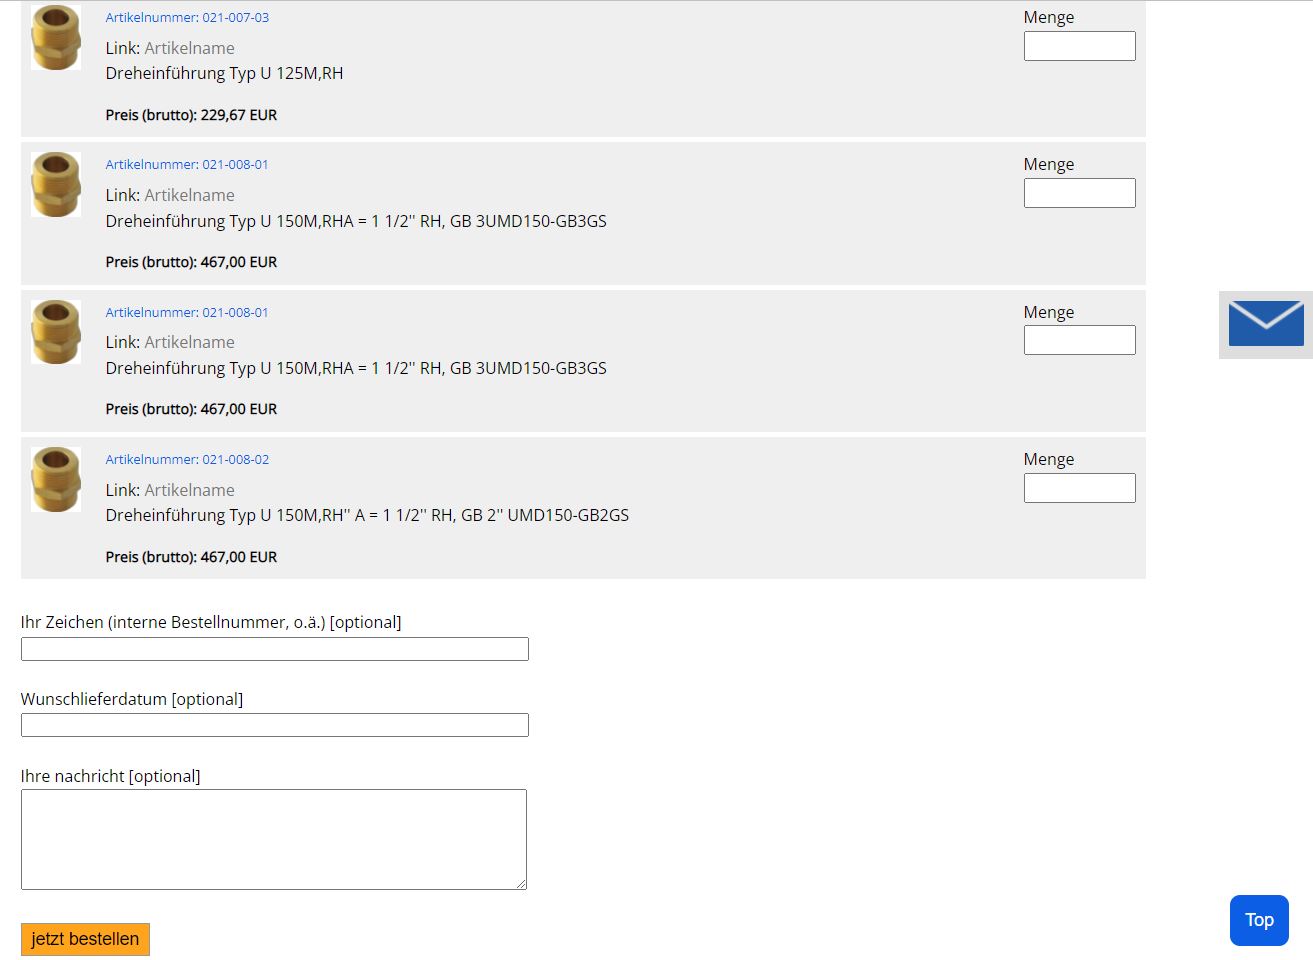Focus Menge field of second 021-008-01 item
The height and width of the screenshot is (960, 1313).
[1079, 340]
